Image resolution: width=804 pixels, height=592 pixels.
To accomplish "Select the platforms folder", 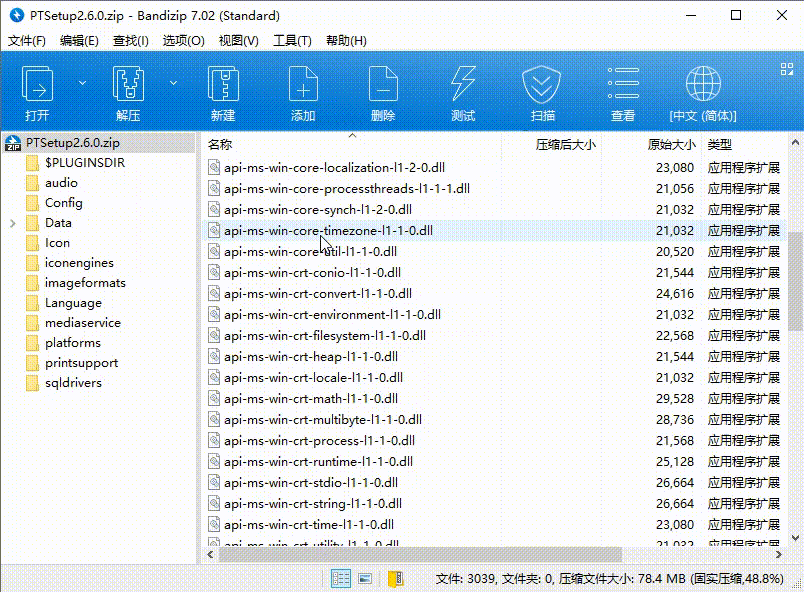I will tap(73, 342).
